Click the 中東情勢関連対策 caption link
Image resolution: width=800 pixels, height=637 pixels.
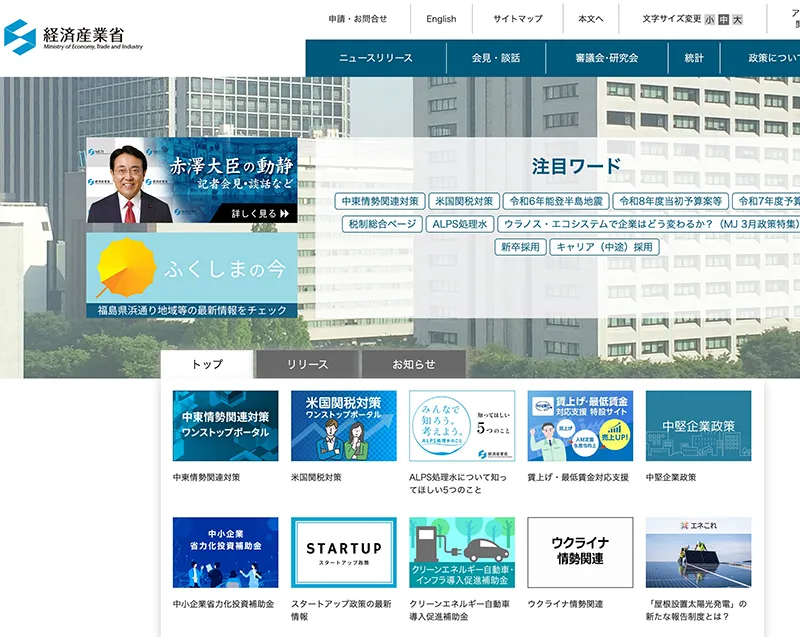207,477
